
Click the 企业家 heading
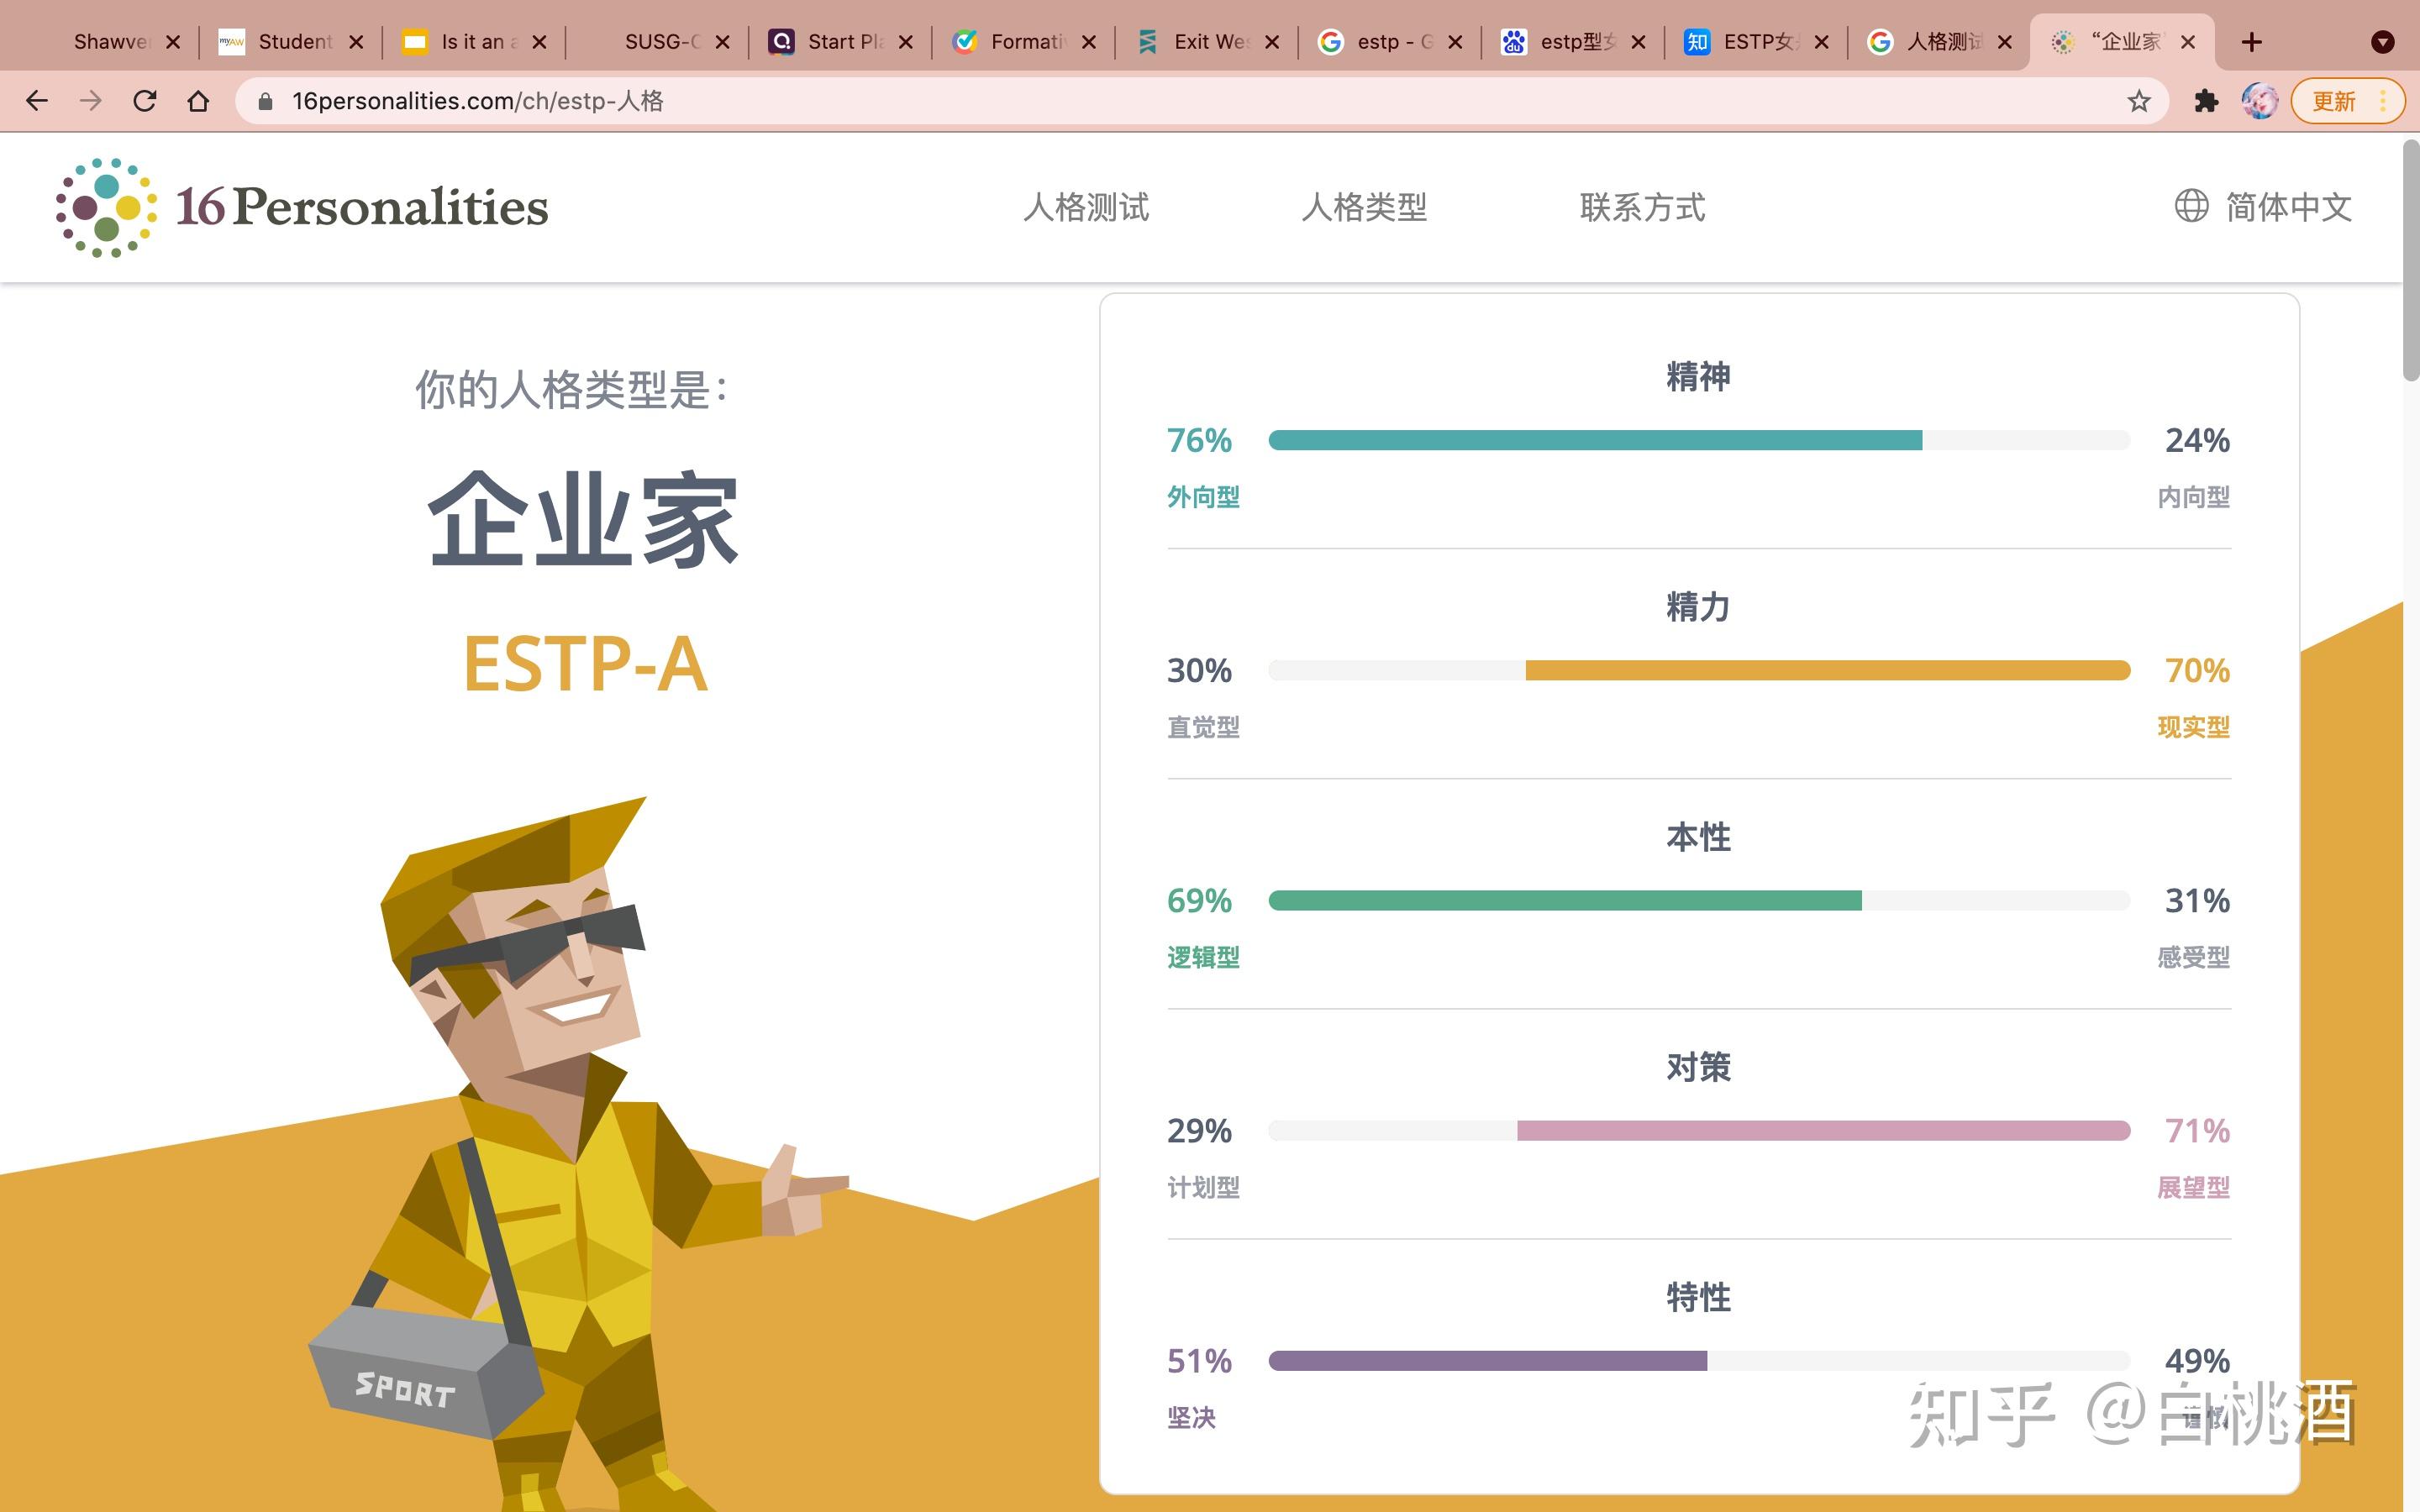point(585,520)
